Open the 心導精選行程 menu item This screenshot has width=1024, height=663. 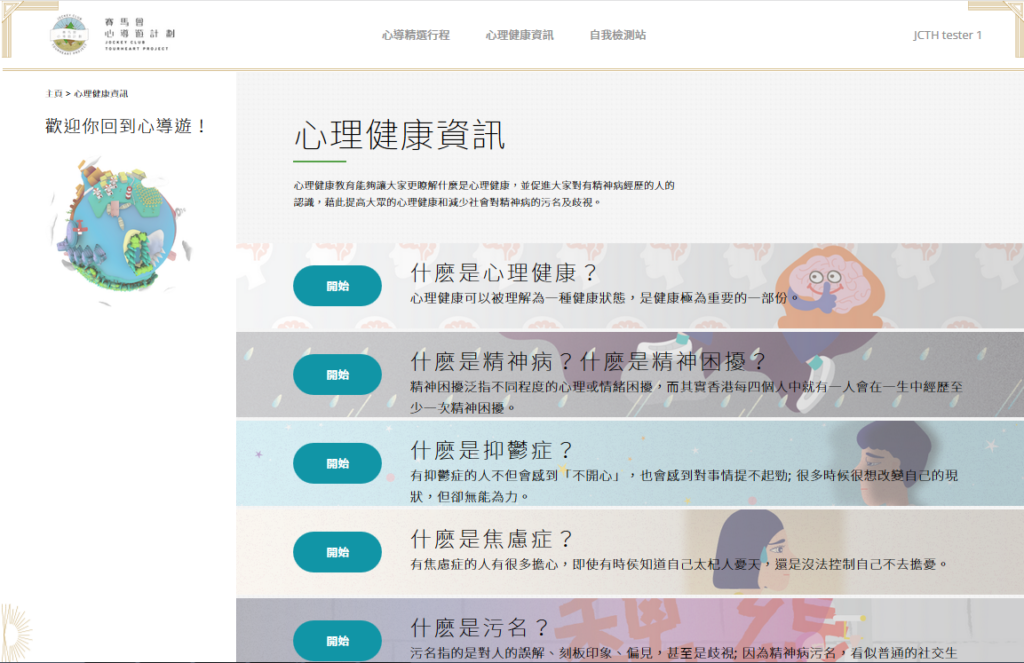[415, 35]
